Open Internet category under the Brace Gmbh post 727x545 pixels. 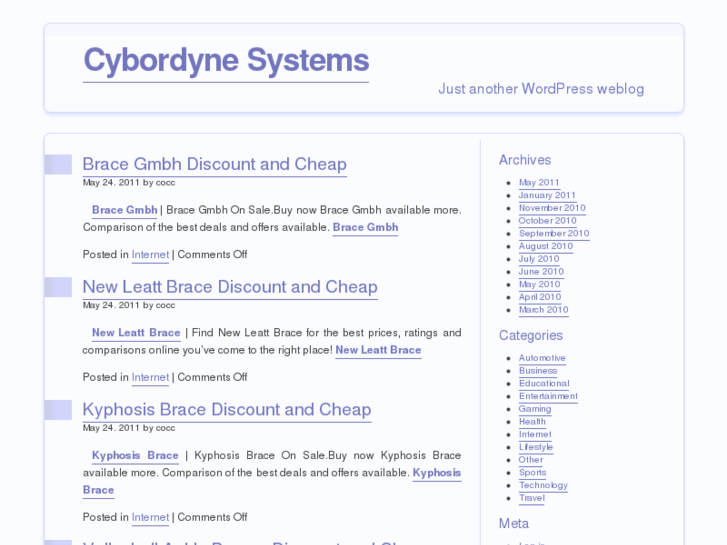(x=150, y=255)
